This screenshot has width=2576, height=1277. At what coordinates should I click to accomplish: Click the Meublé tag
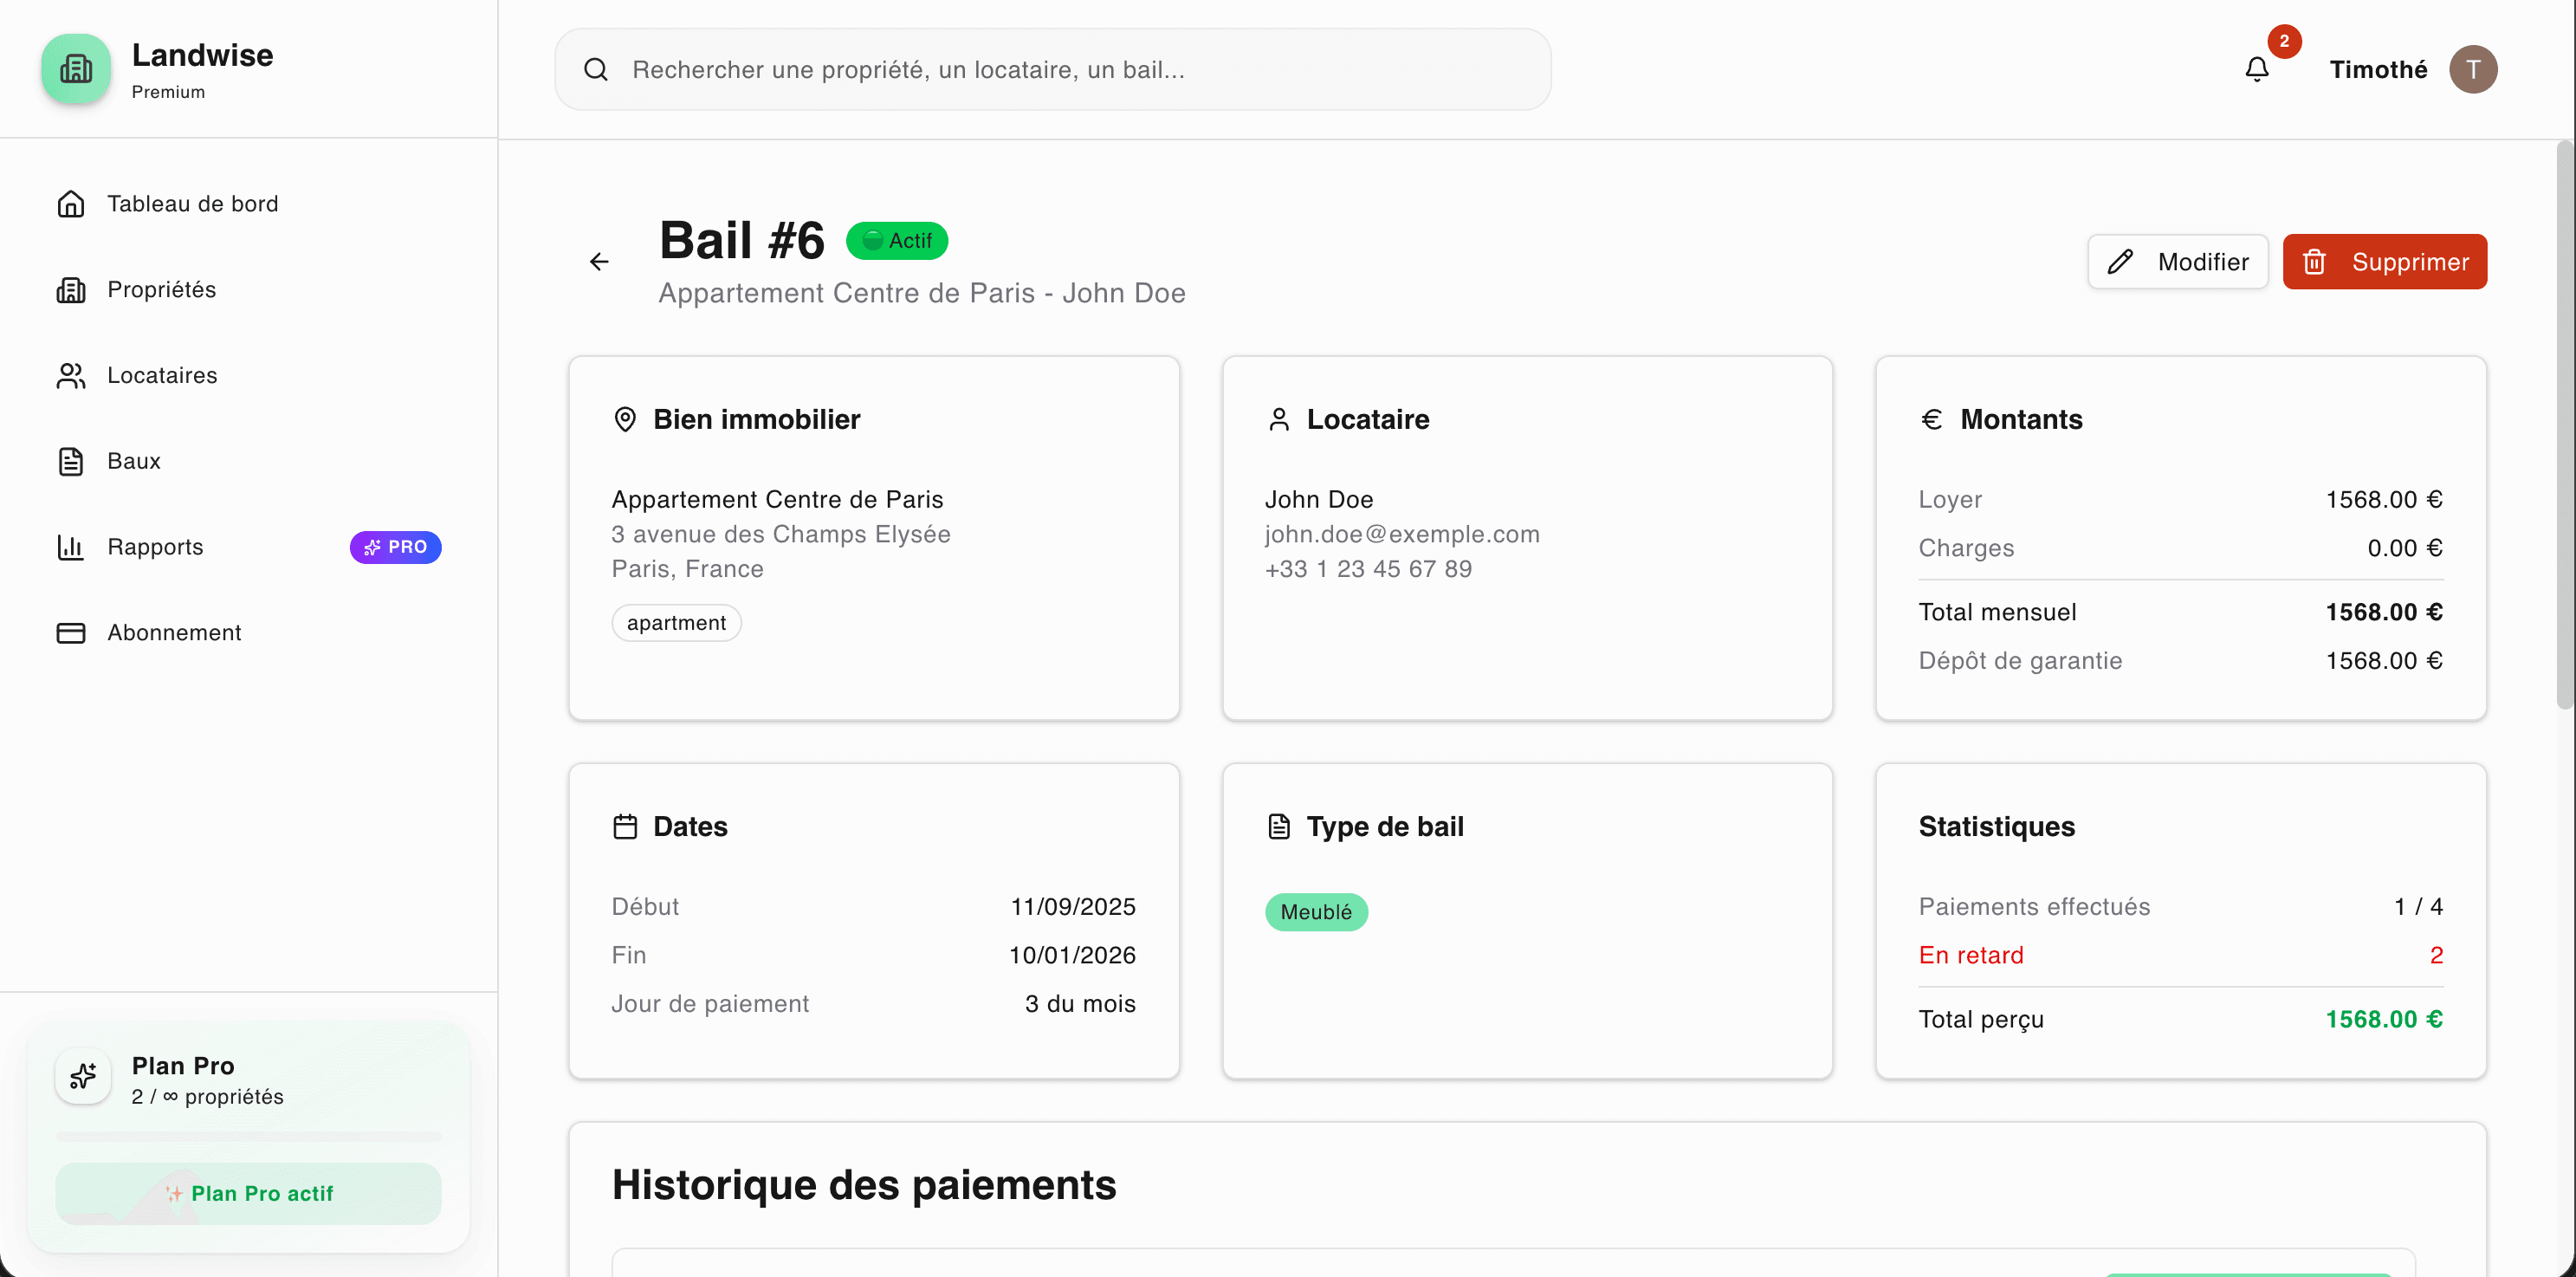coord(1316,911)
